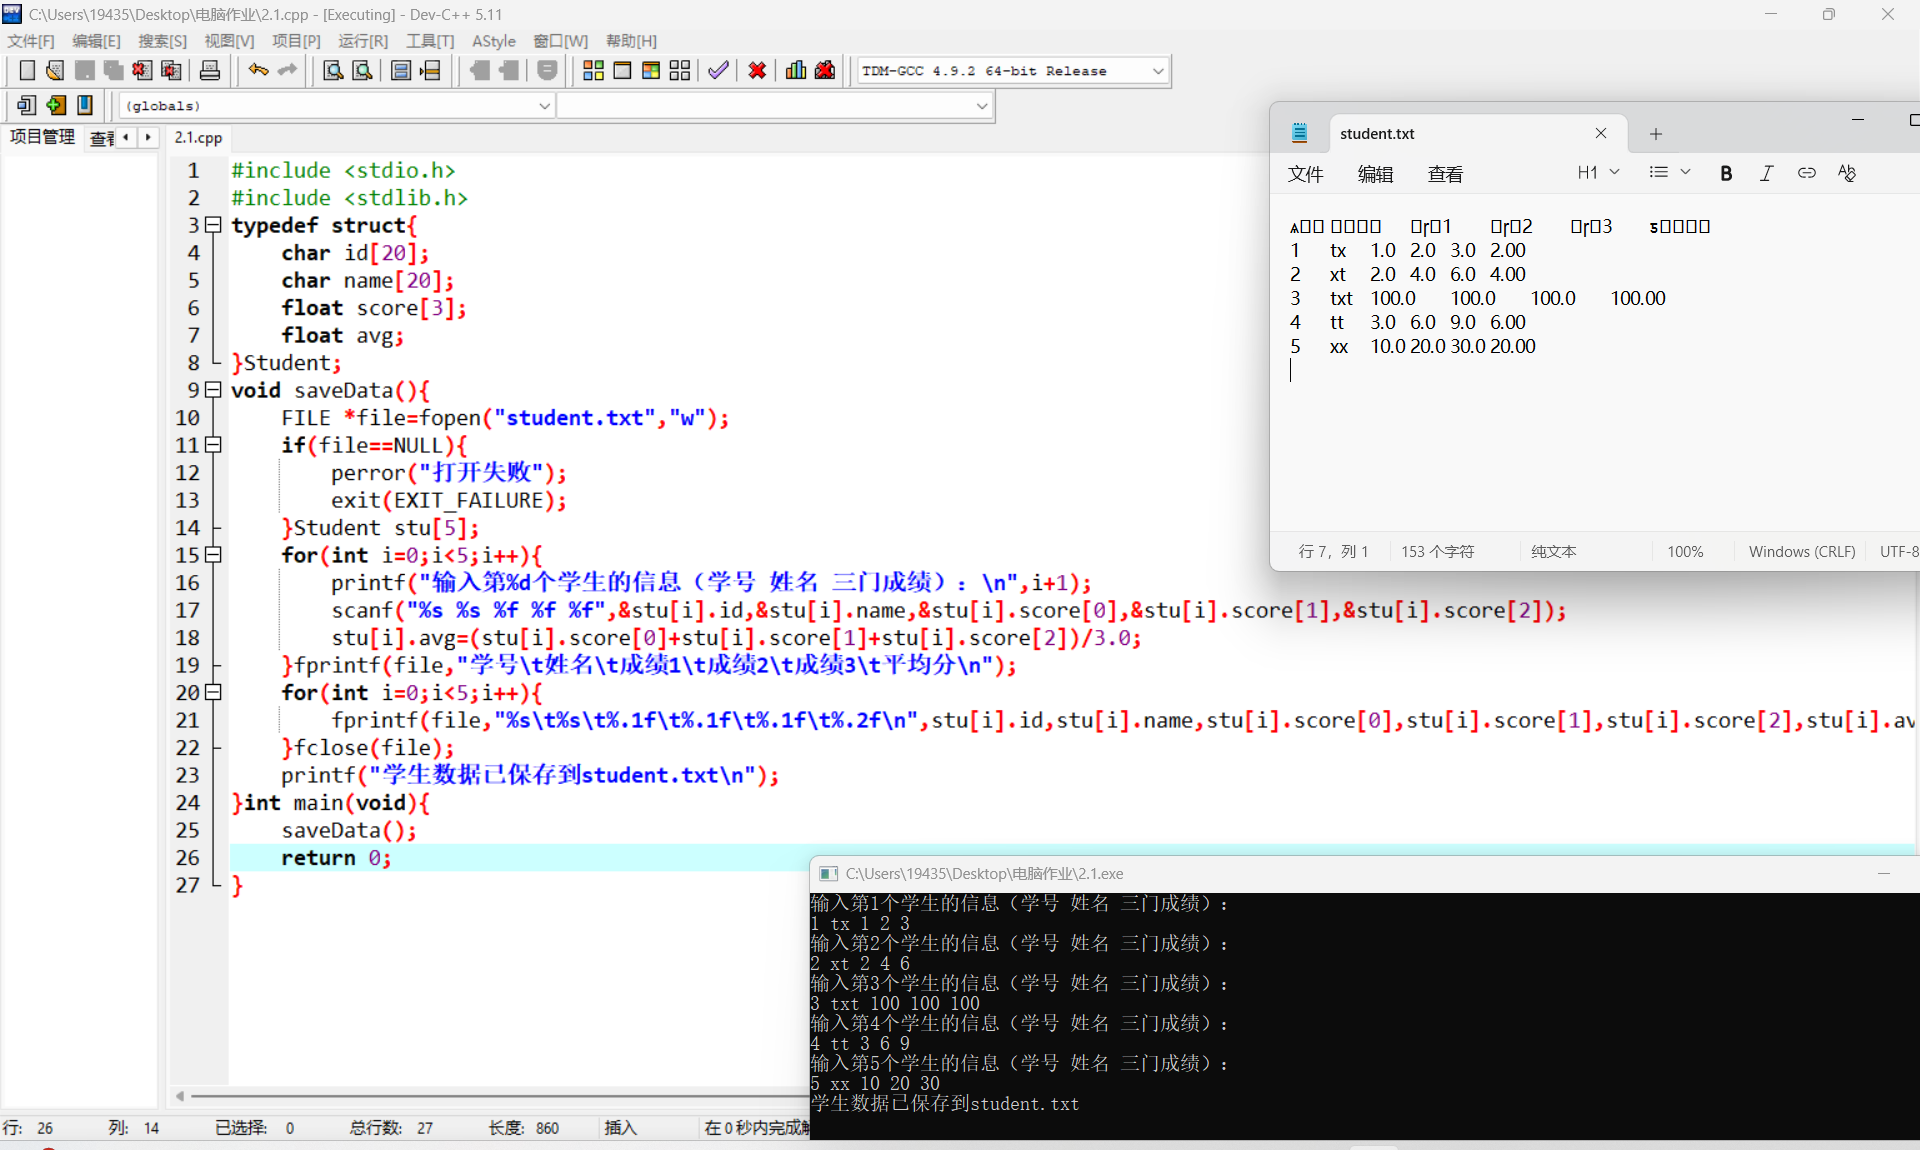The image size is (1920, 1150).
Task: Open the 运行[R] menu
Action: tap(362, 41)
